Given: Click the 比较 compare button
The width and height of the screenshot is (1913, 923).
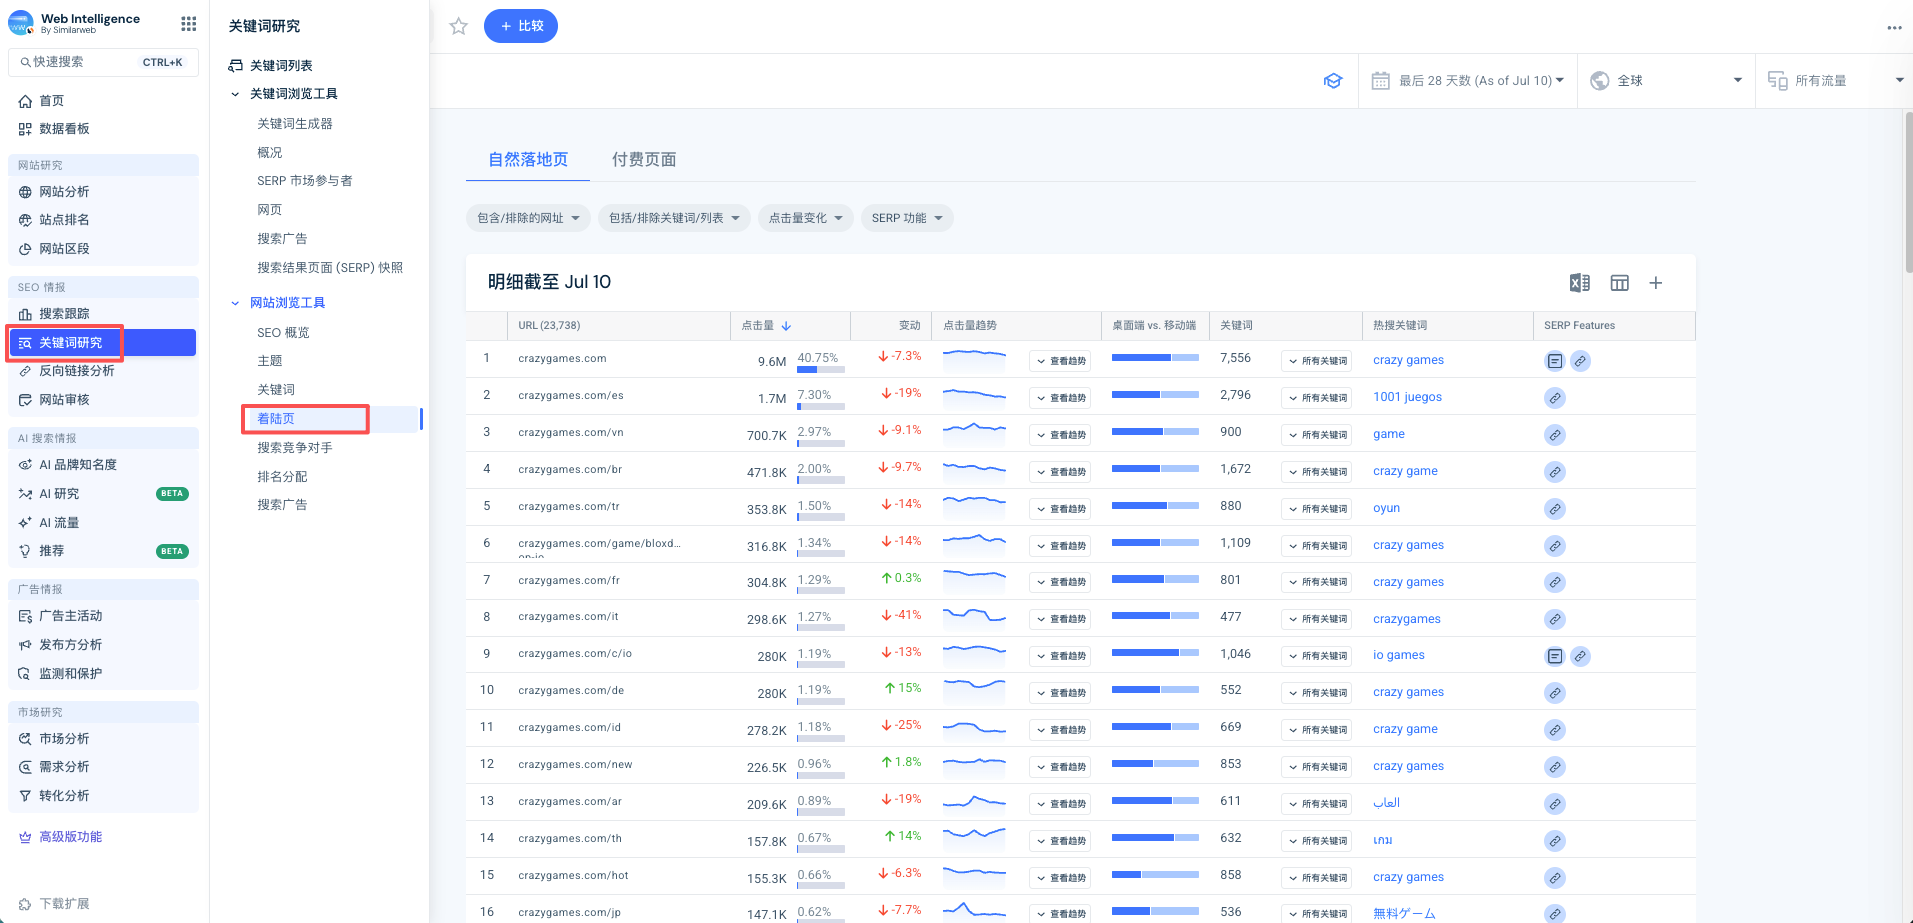Looking at the screenshot, I should pyautogui.click(x=521, y=26).
